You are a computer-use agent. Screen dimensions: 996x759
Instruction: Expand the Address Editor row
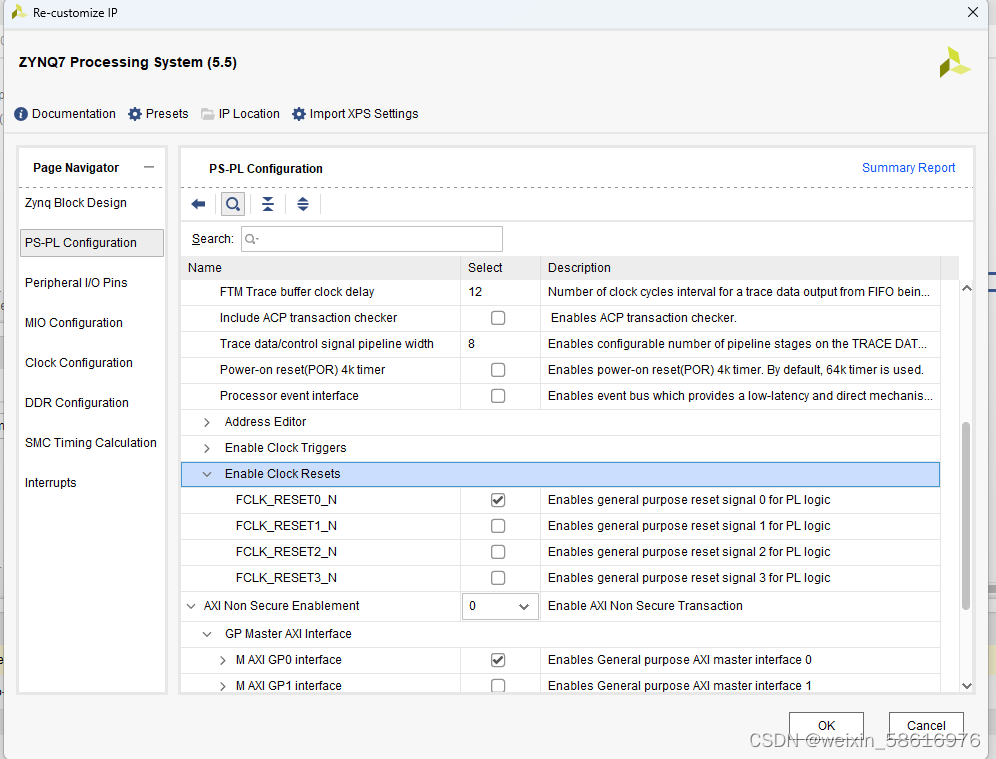click(x=207, y=422)
